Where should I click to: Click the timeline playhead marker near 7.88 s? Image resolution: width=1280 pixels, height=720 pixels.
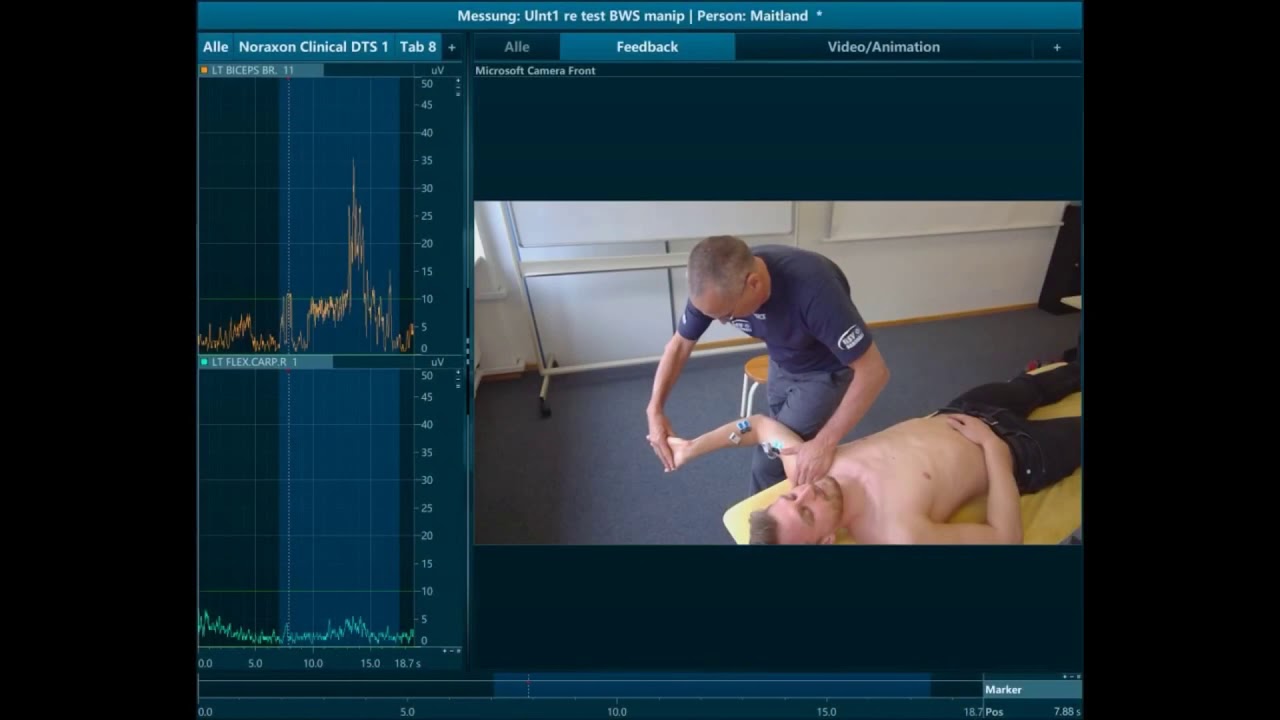[x=528, y=686]
